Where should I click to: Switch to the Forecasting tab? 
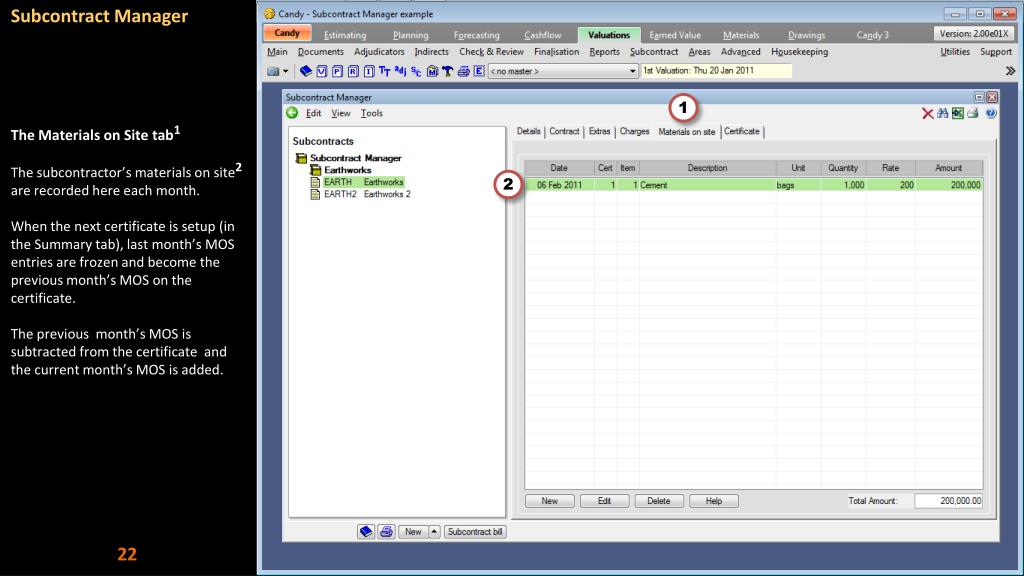click(477, 35)
